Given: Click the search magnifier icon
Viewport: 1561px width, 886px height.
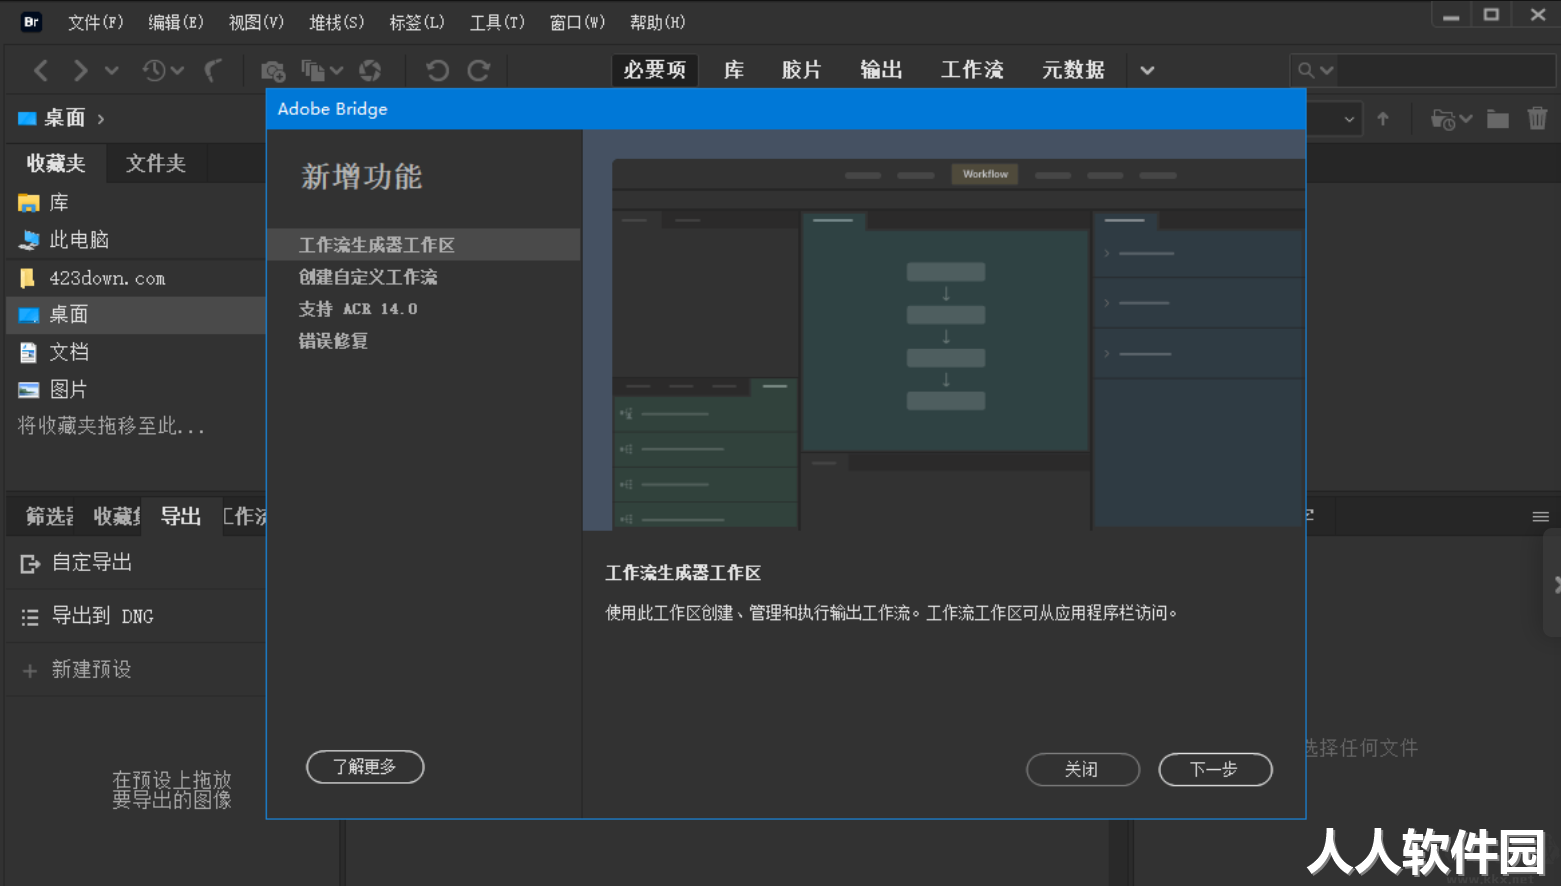Looking at the screenshot, I should (1305, 70).
